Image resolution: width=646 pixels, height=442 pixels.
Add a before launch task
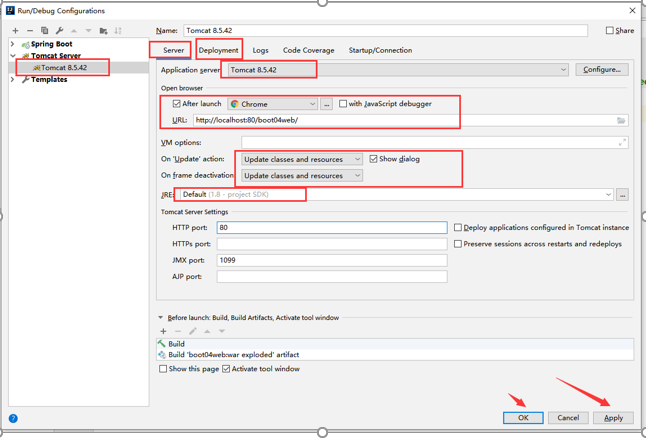[163, 331]
